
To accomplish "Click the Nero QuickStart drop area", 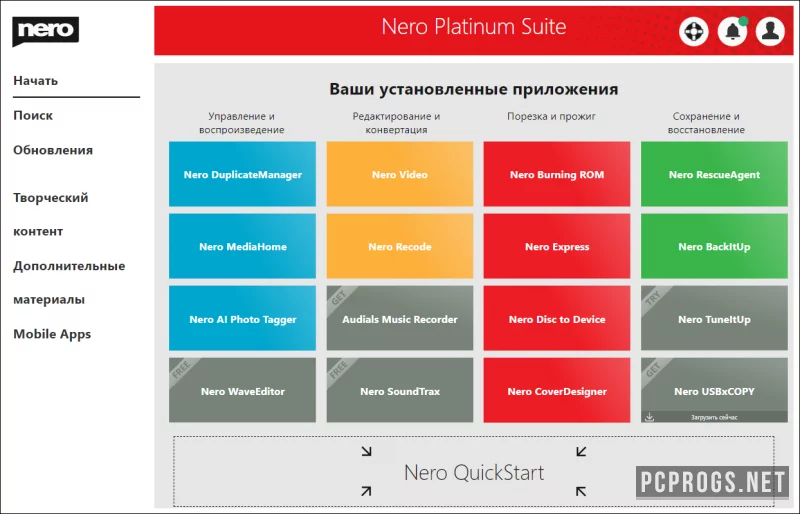I will pos(473,471).
